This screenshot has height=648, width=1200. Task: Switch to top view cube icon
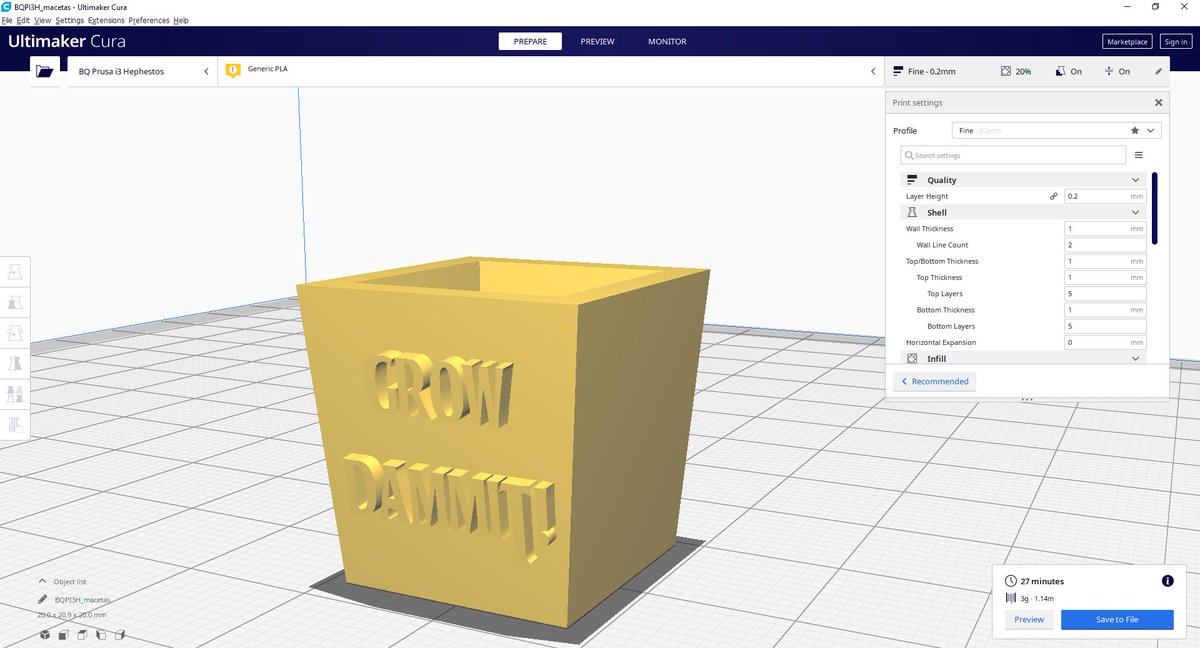pyautogui.click(x=83, y=634)
